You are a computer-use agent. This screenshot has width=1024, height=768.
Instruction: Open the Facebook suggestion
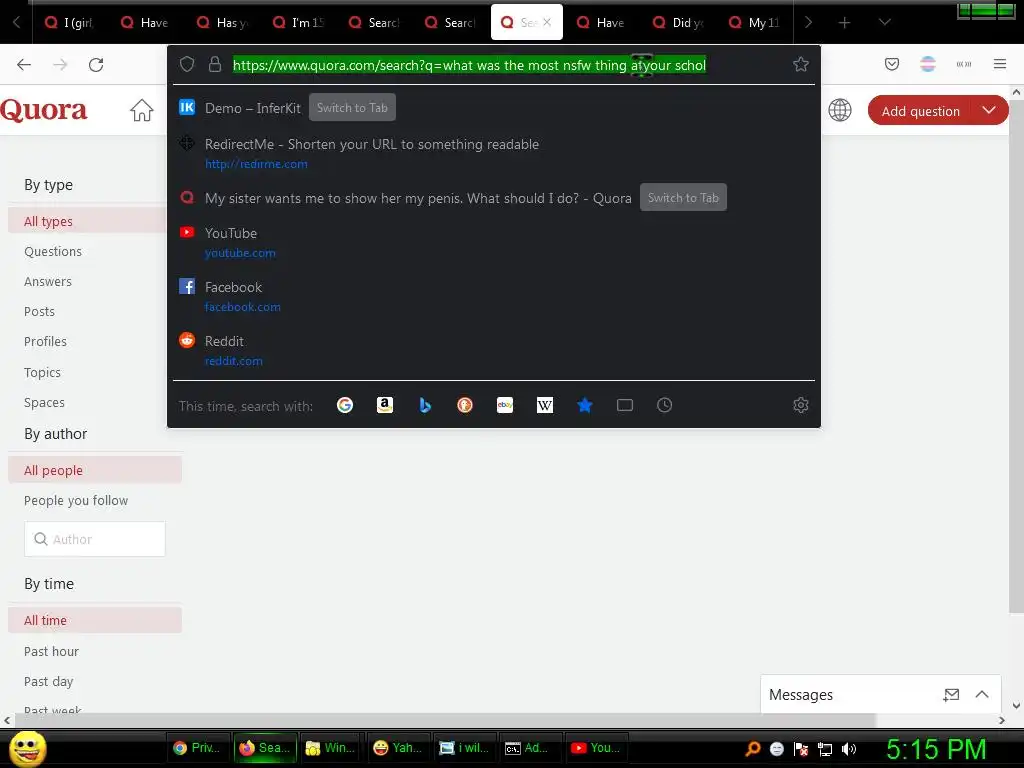coord(494,296)
